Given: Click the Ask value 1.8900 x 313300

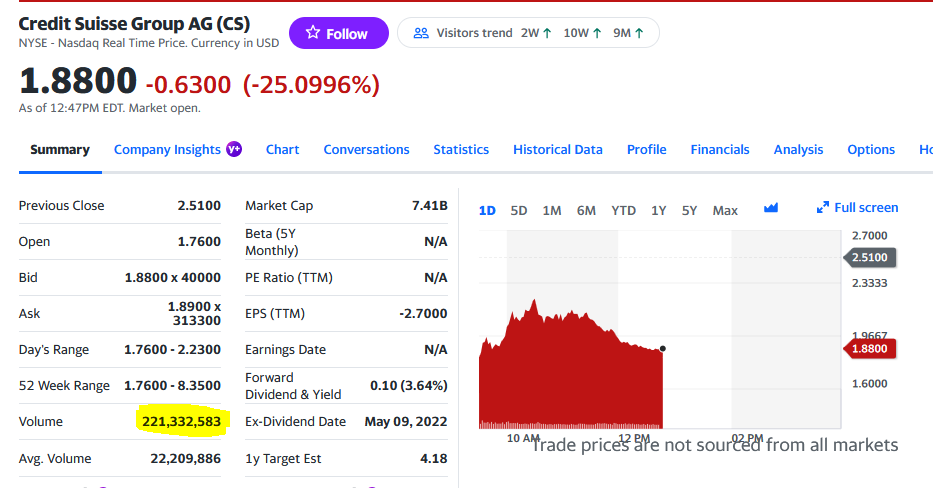Looking at the screenshot, I should 194,314.
